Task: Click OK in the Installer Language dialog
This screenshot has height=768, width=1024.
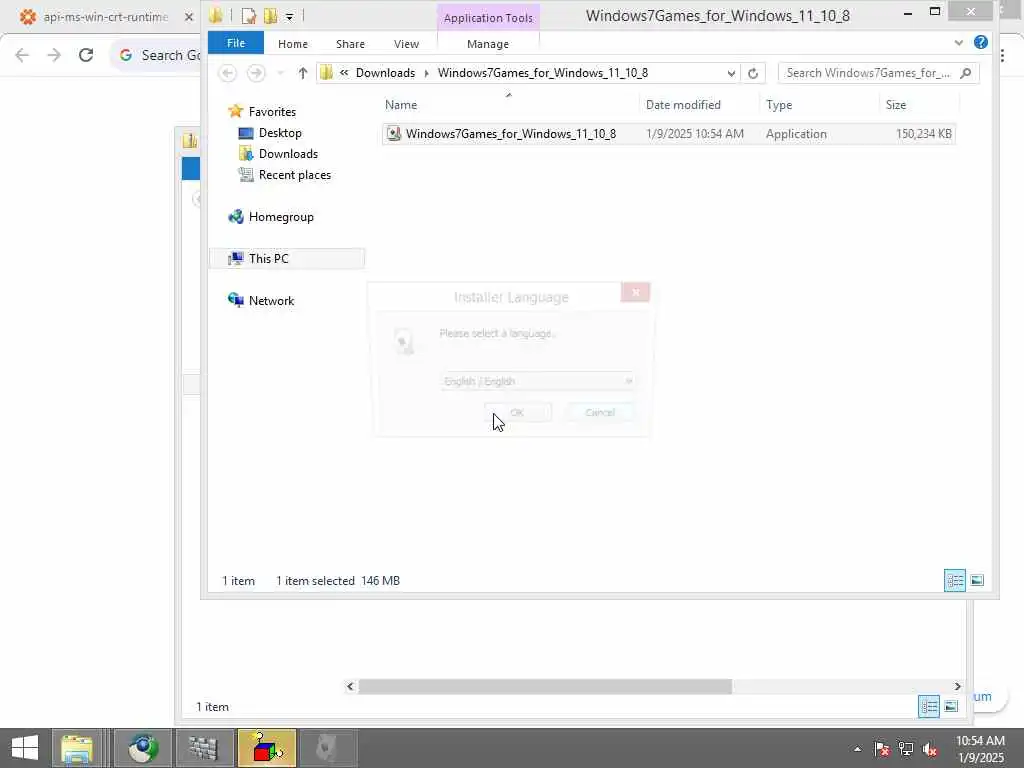Action: pyautogui.click(x=517, y=413)
